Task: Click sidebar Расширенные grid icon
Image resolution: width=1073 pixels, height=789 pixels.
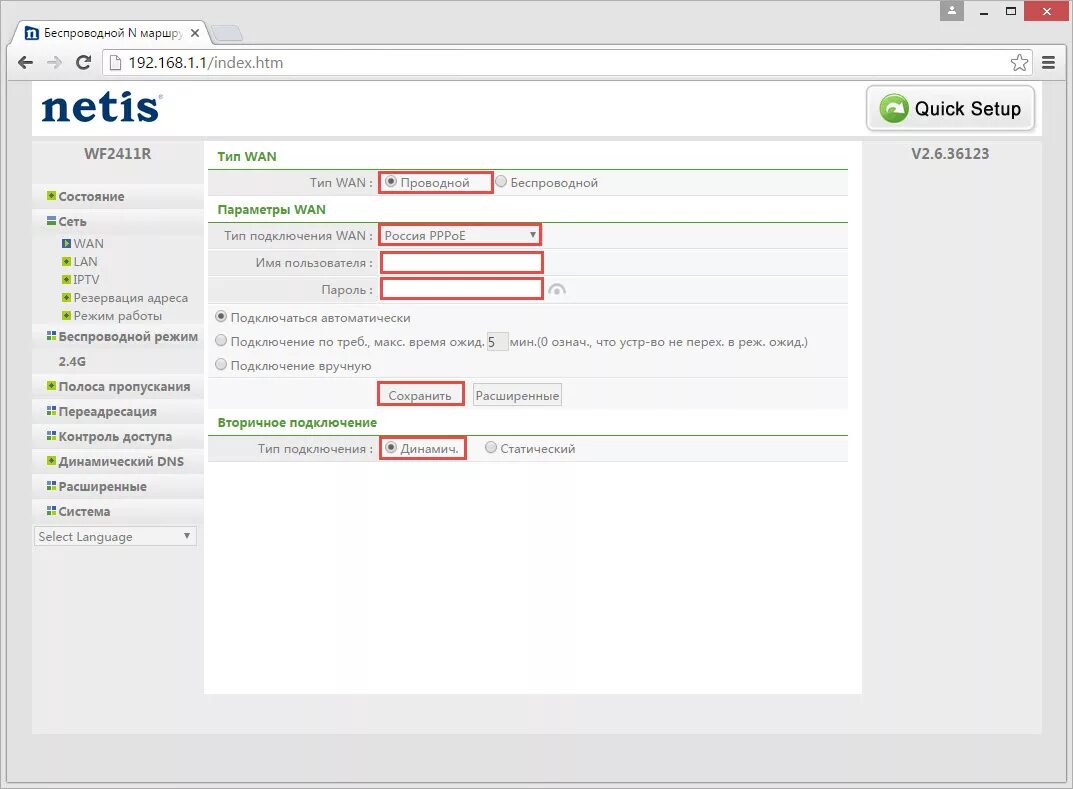Action: click(x=51, y=486)
